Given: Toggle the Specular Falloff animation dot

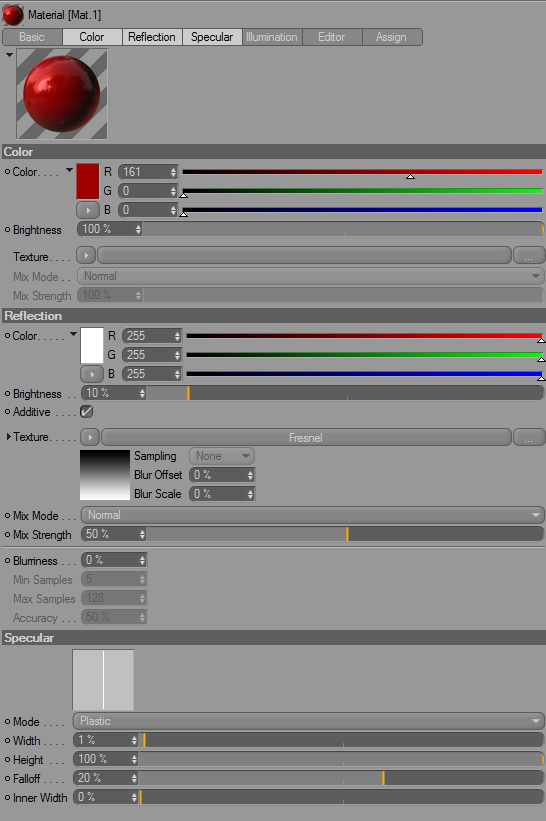Looking at the screenshot, I should 7,779.
